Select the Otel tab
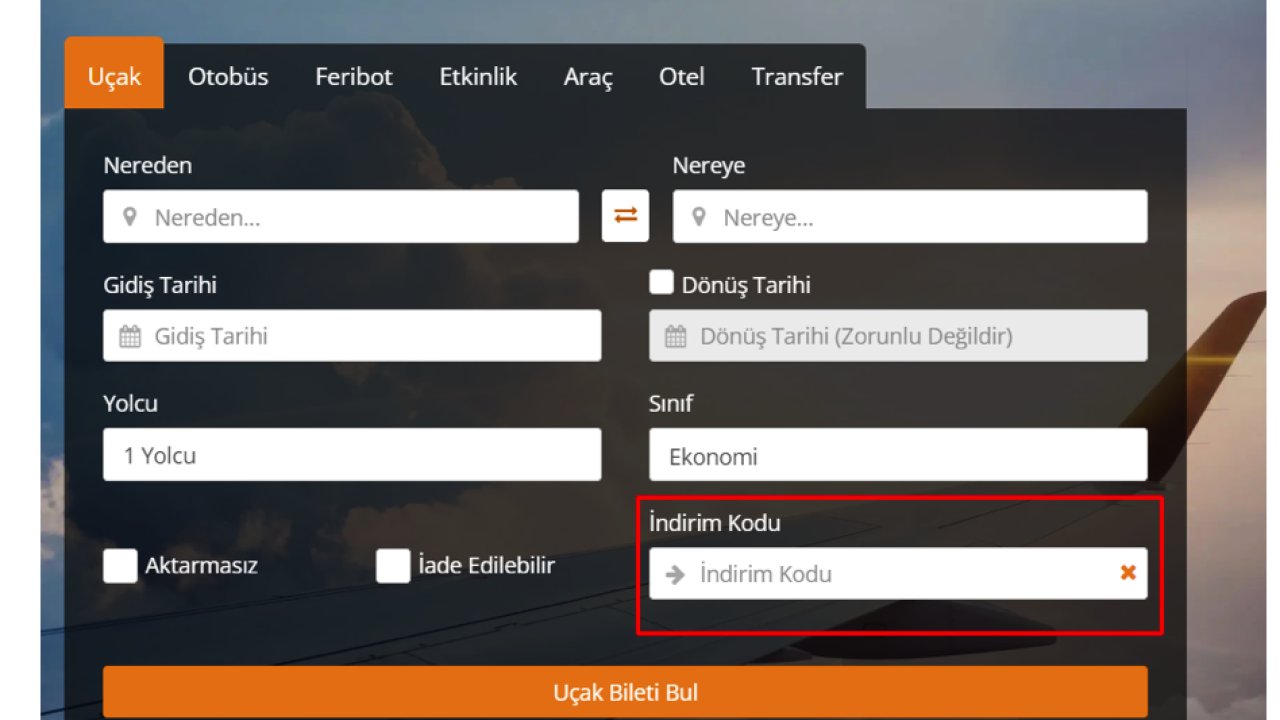1280x720 pixels. click(681, 76)
